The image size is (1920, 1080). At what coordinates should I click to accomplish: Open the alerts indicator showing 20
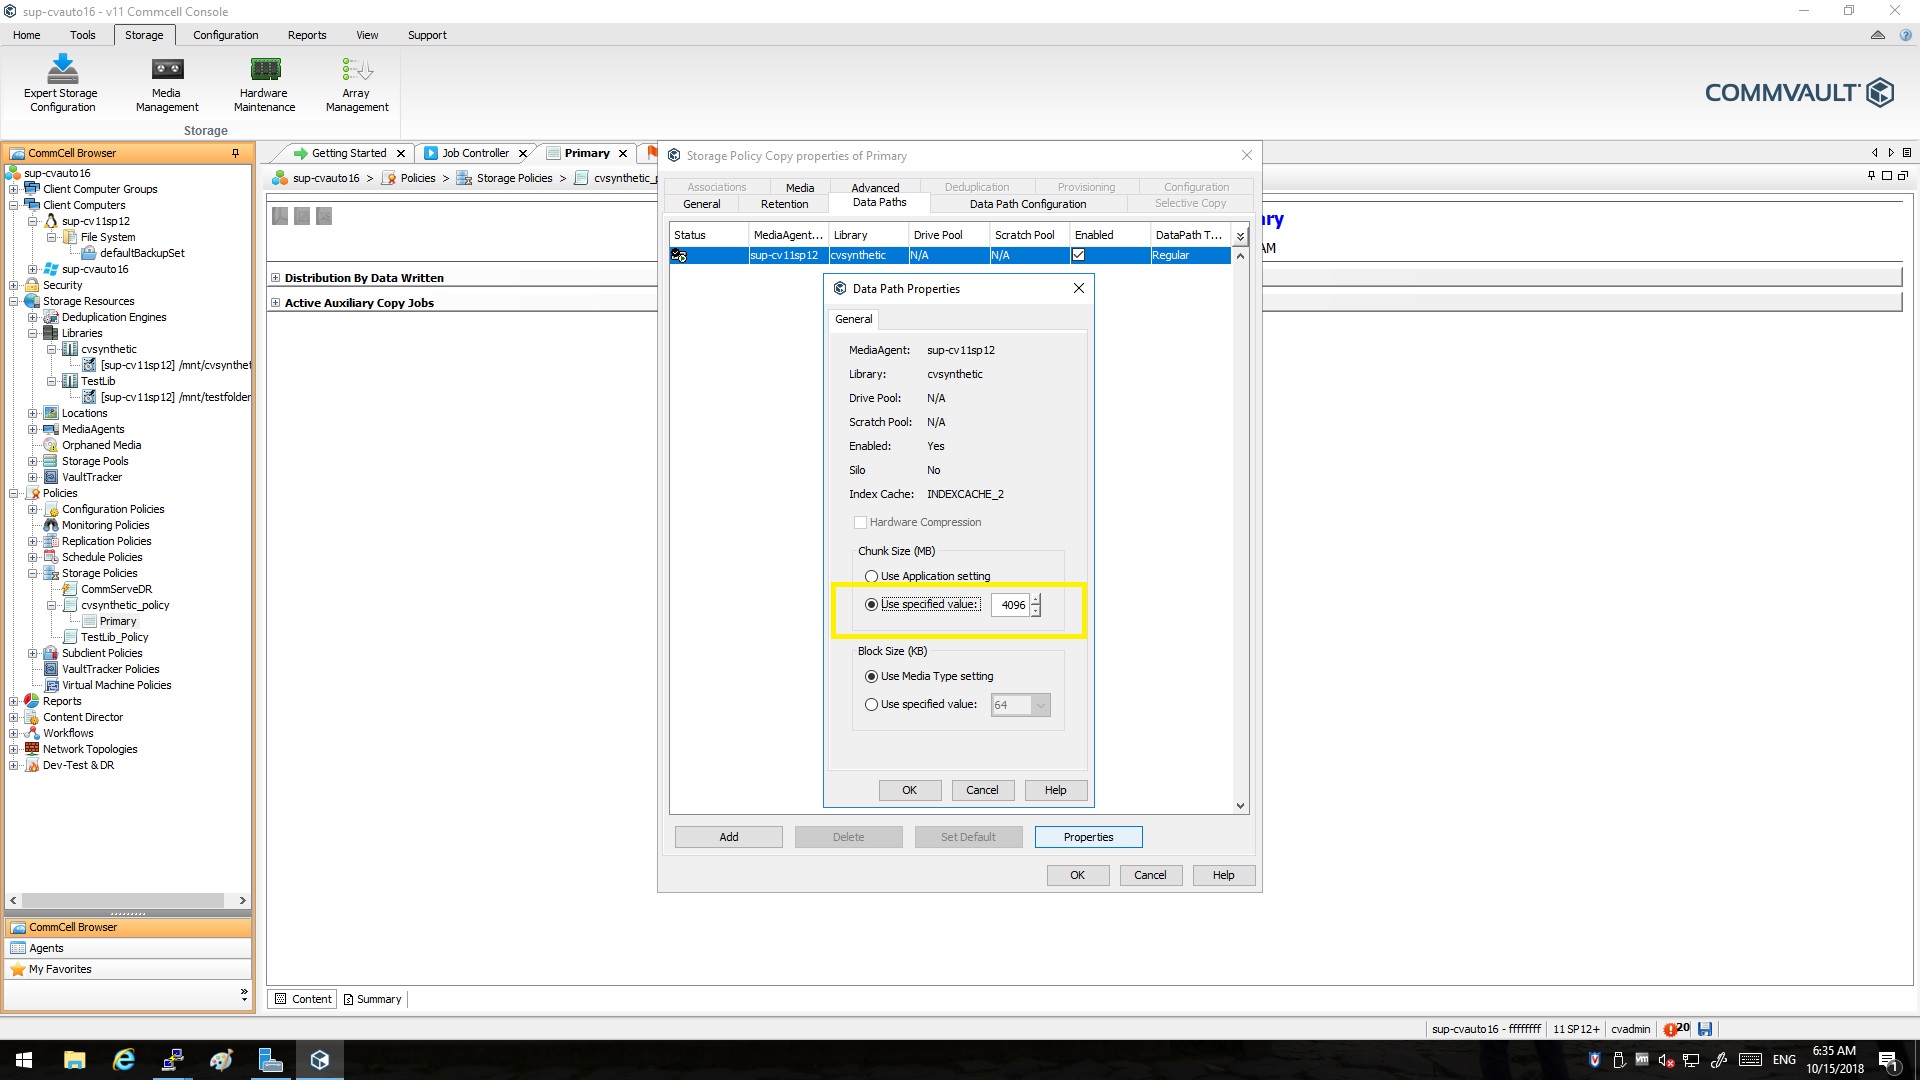[x=1673, y=1028]
